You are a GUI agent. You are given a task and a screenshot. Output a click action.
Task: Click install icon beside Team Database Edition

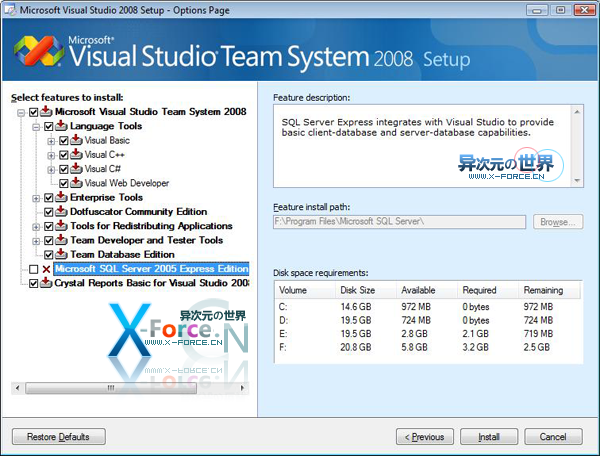[61, 254]
